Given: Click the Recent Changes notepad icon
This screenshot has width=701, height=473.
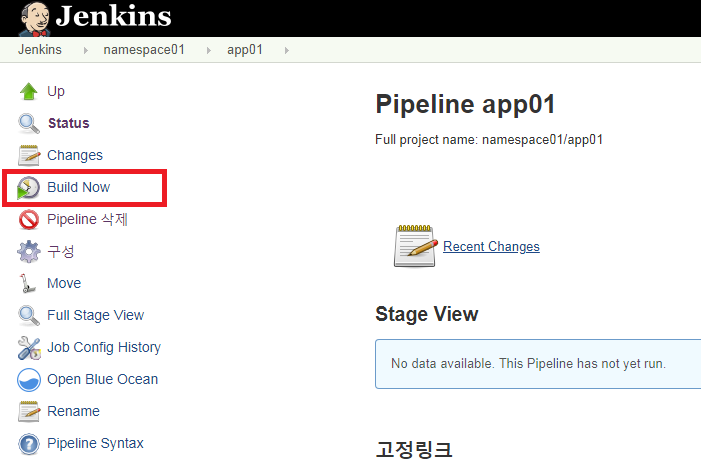Looking at the screenshot, I should pos(415,246).
